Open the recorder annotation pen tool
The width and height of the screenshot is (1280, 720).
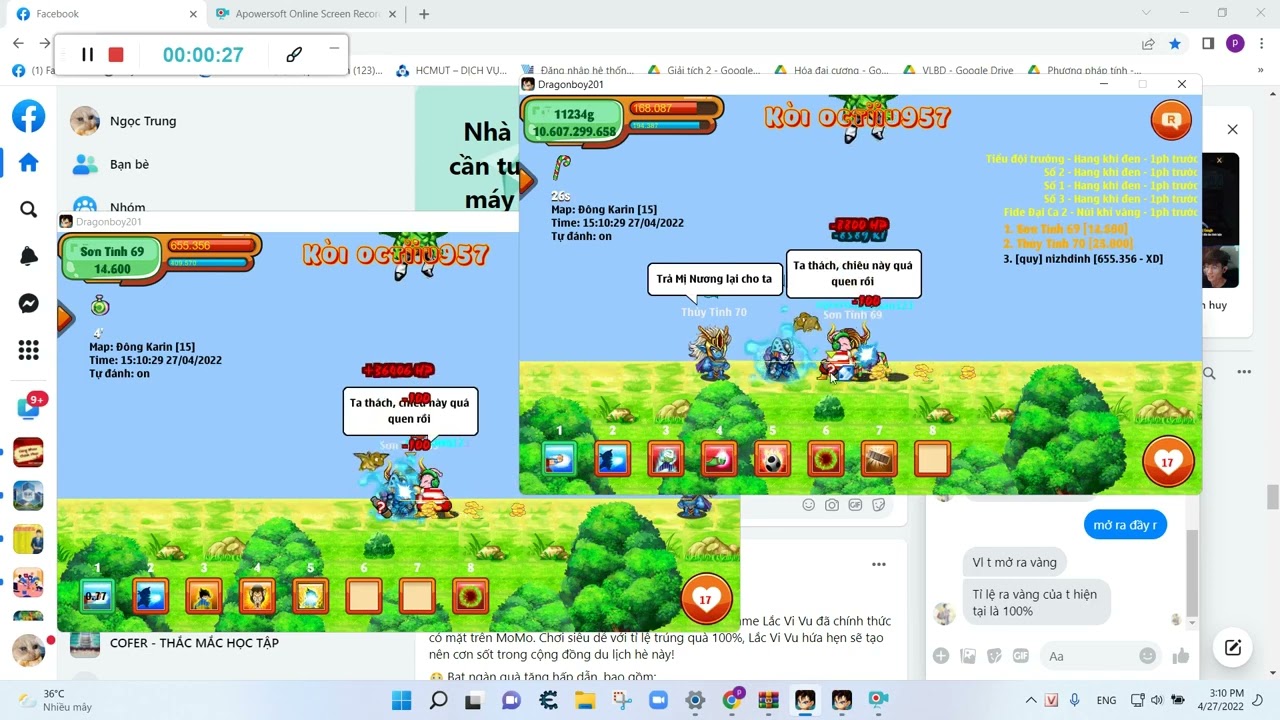click(x=294, y=55)
